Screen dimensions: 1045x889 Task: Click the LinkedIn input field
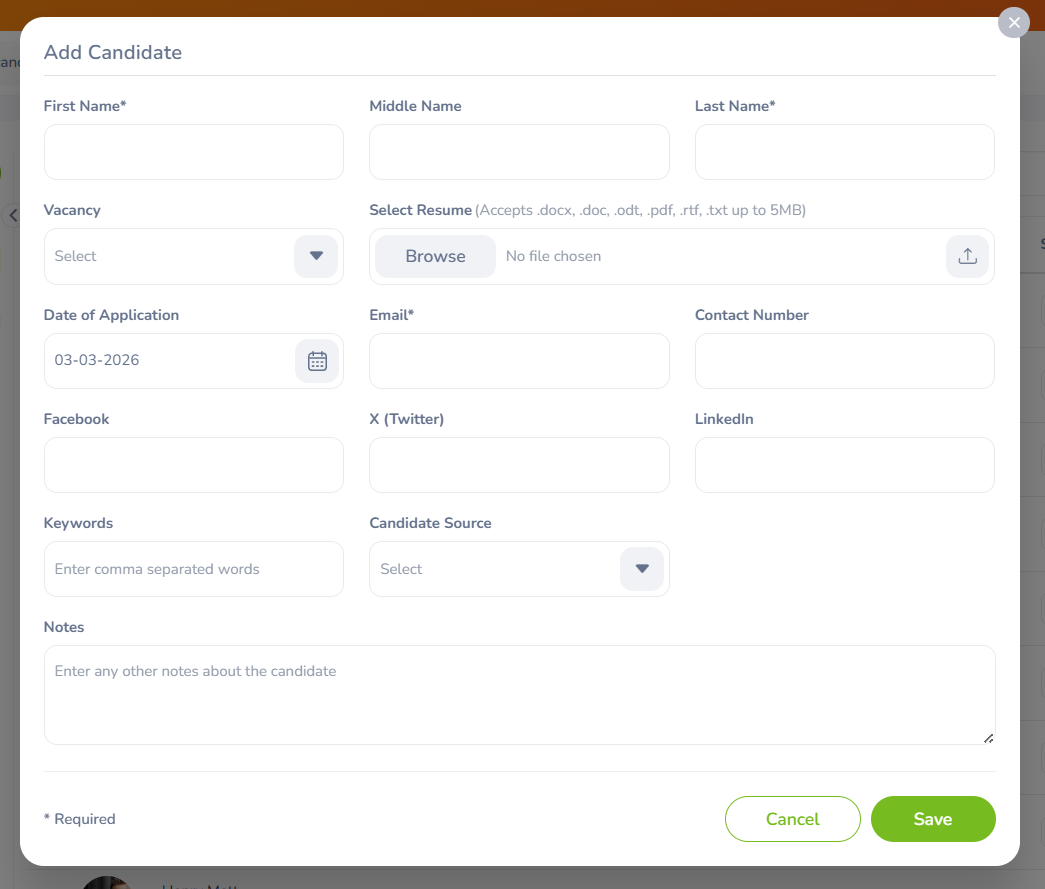[844, 465]
